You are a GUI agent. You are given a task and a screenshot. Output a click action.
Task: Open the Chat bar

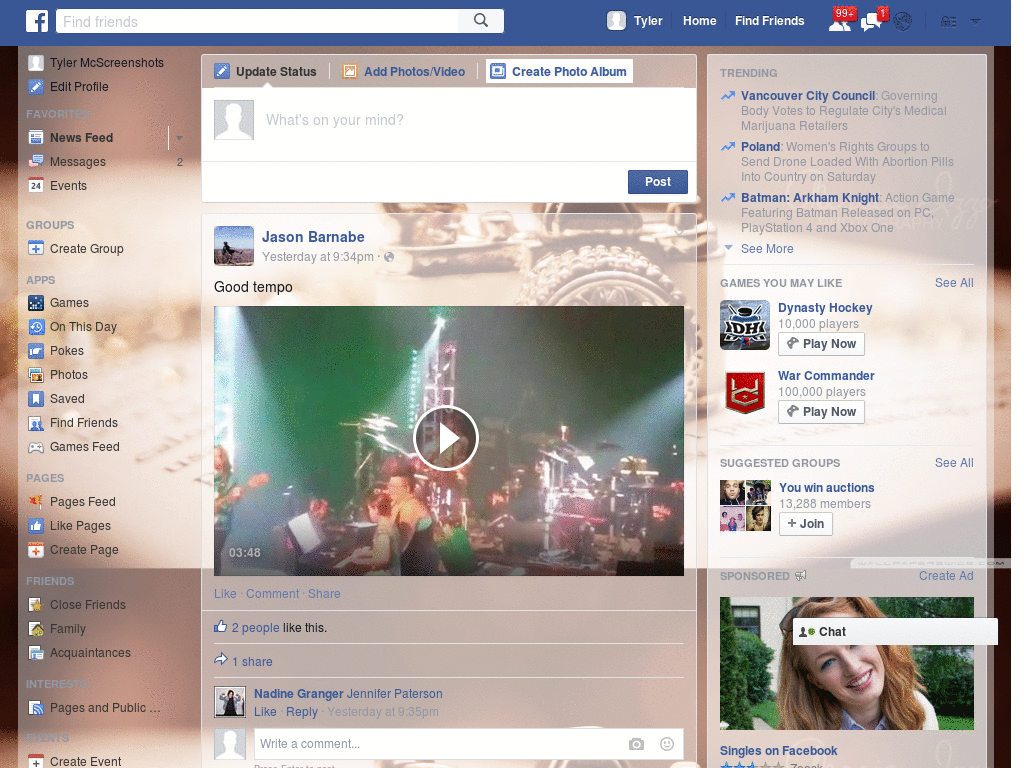895,632
